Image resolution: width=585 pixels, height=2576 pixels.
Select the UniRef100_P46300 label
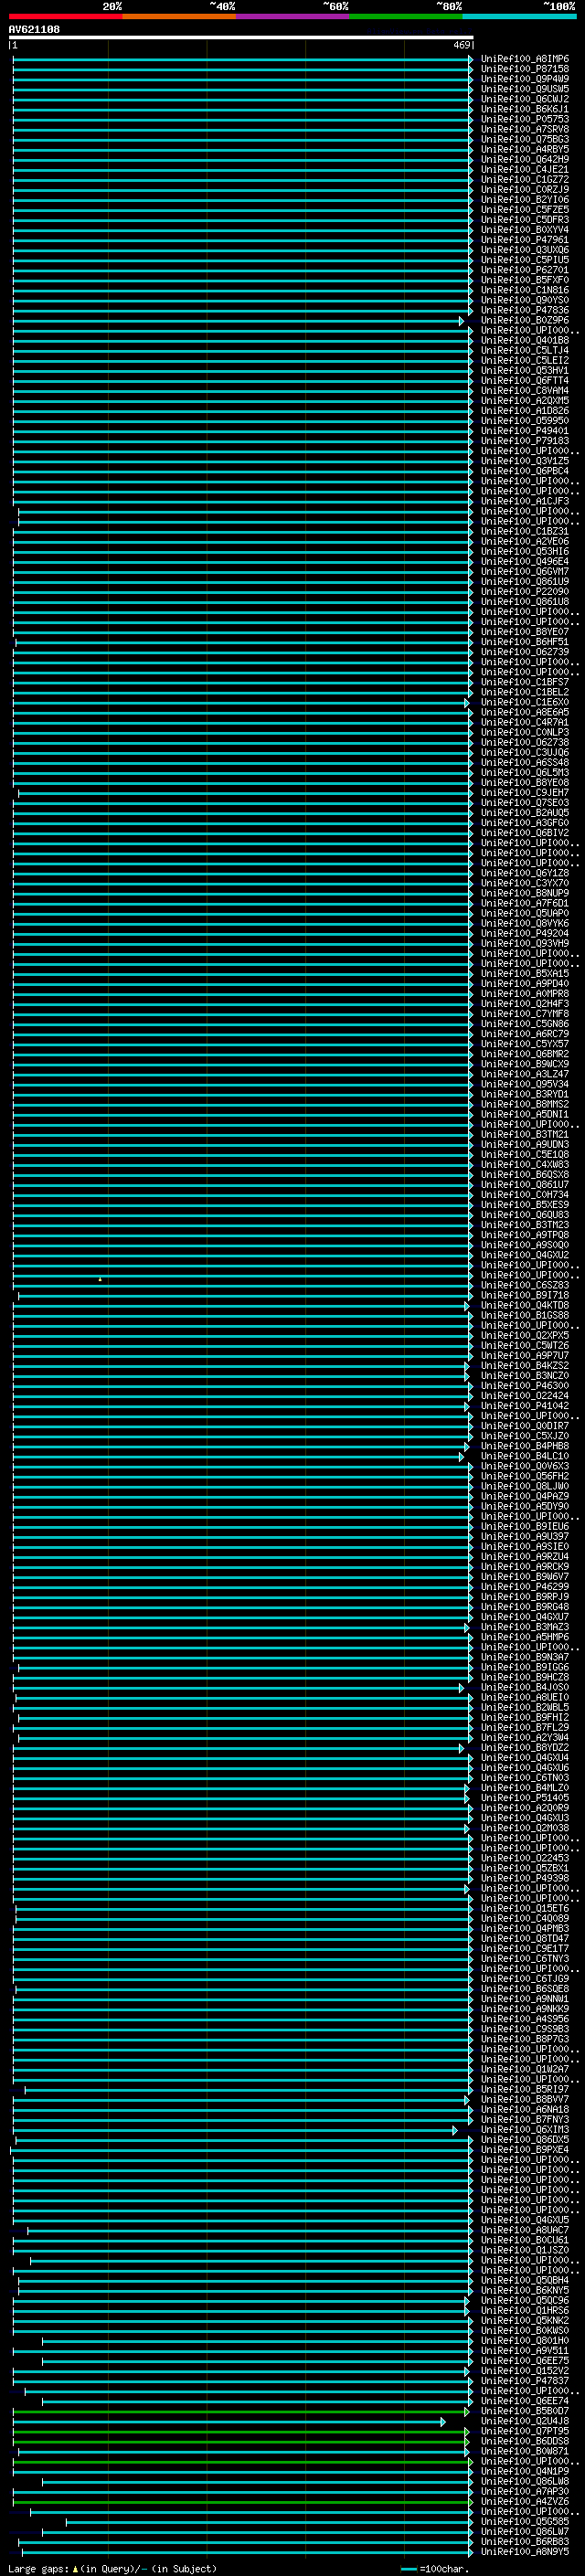525,1385
